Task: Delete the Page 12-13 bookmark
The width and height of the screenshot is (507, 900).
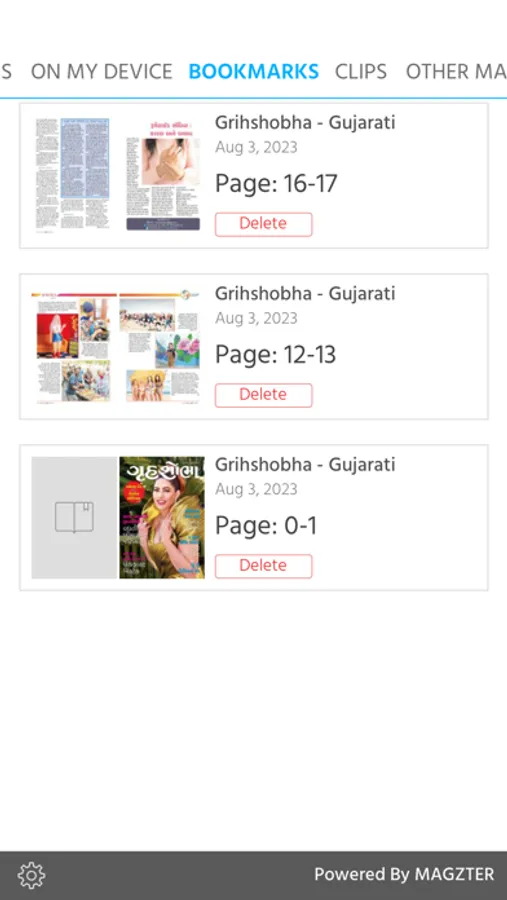Action: [264, 395]
